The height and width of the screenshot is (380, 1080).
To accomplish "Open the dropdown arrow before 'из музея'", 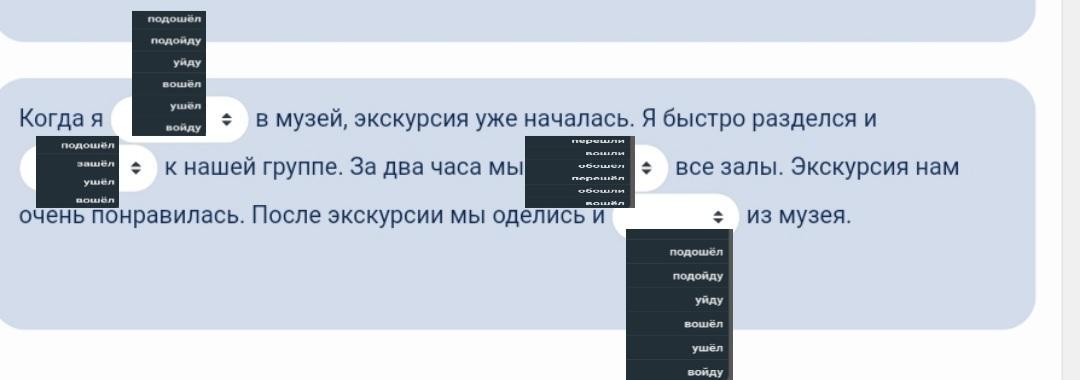I will (718, 217).
